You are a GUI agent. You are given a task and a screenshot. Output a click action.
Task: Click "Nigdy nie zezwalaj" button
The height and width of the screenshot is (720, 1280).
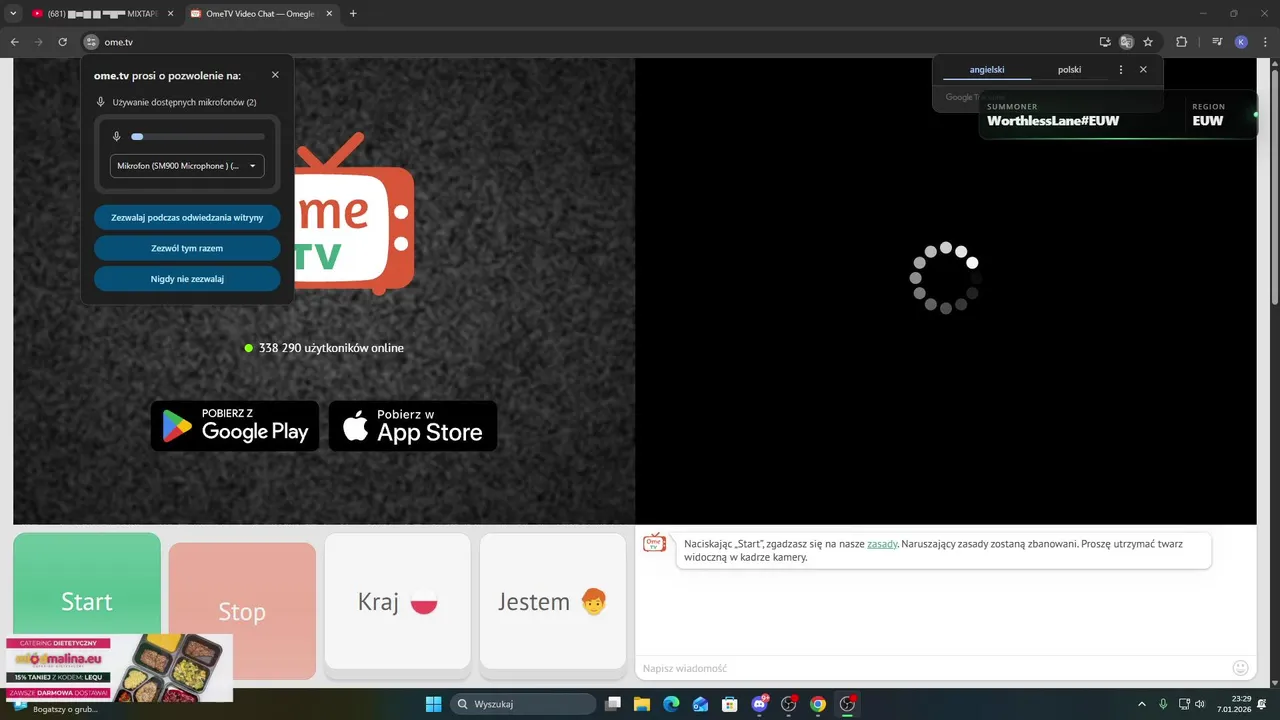pyautogui.click(x=187, y=279)
